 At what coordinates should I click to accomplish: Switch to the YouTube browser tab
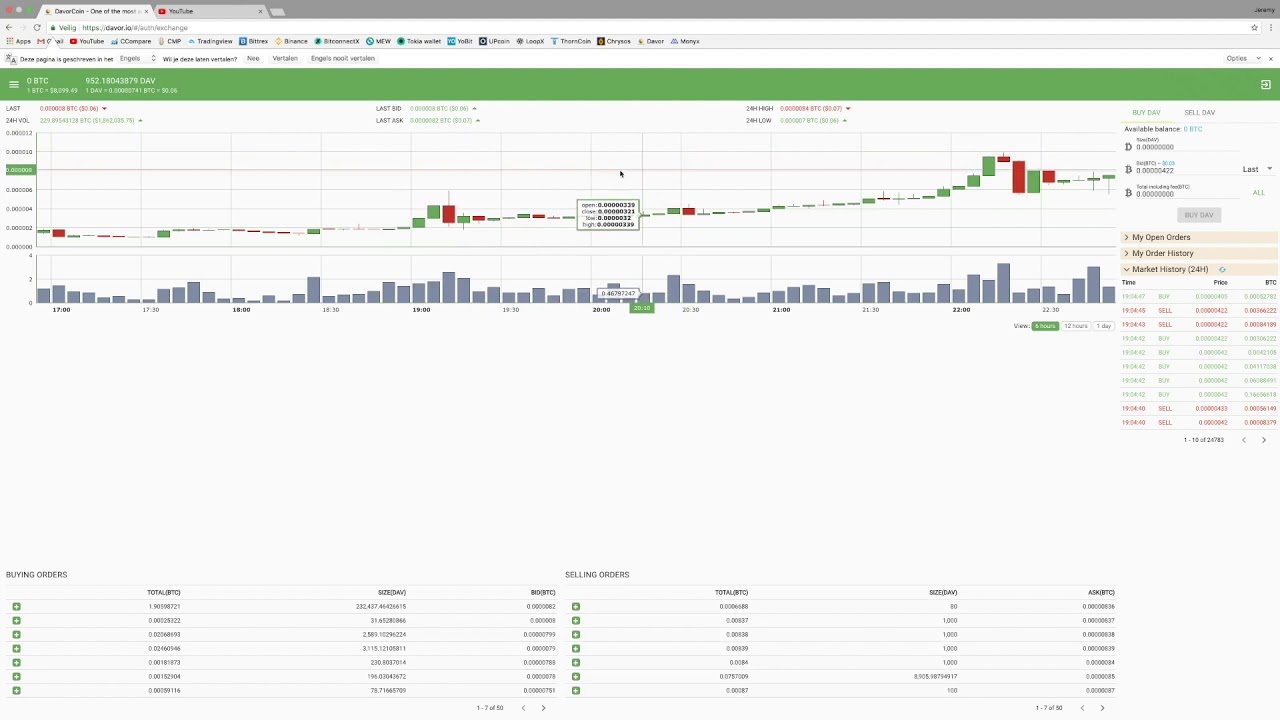click(x=210, y=11)
